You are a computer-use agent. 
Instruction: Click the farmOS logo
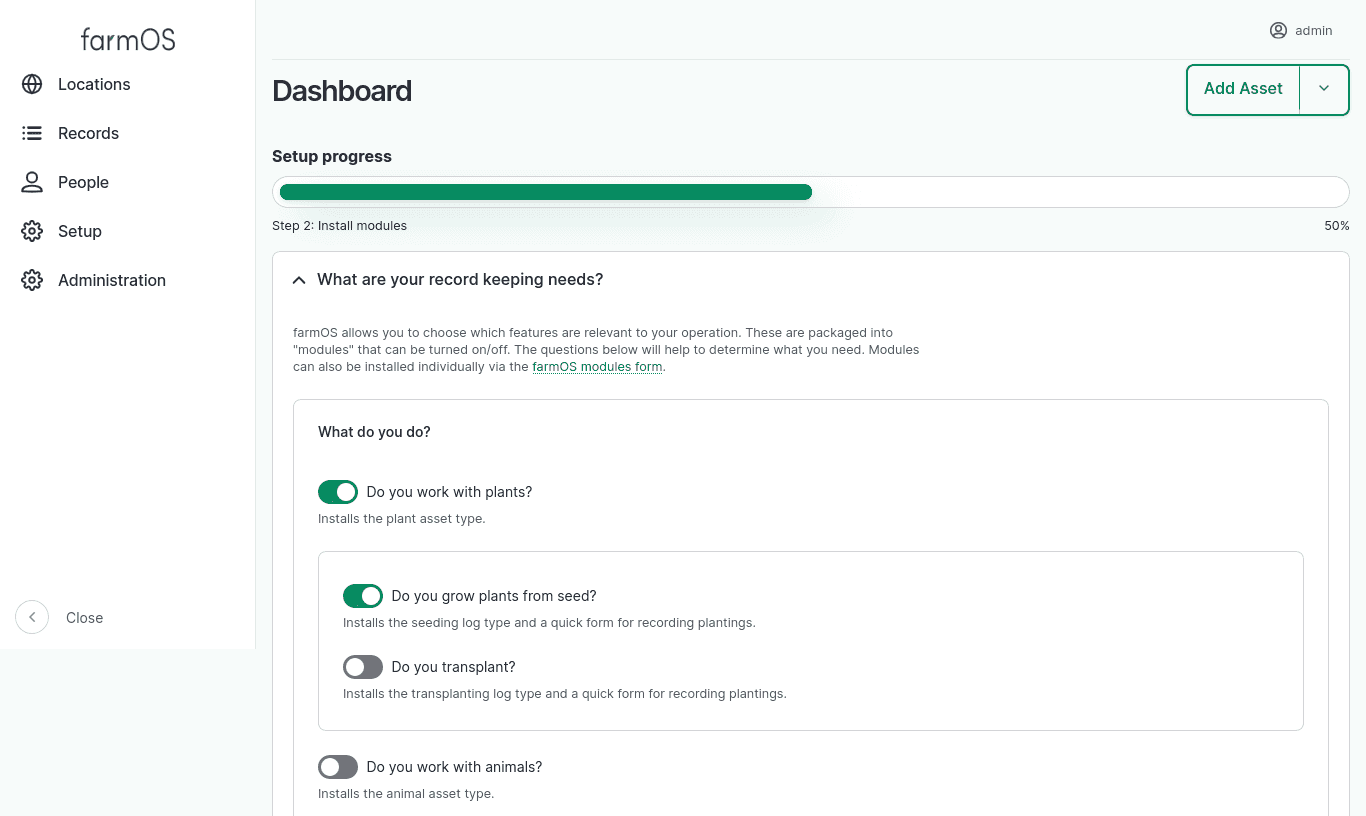pyautogui.click(x=128, y=39)
